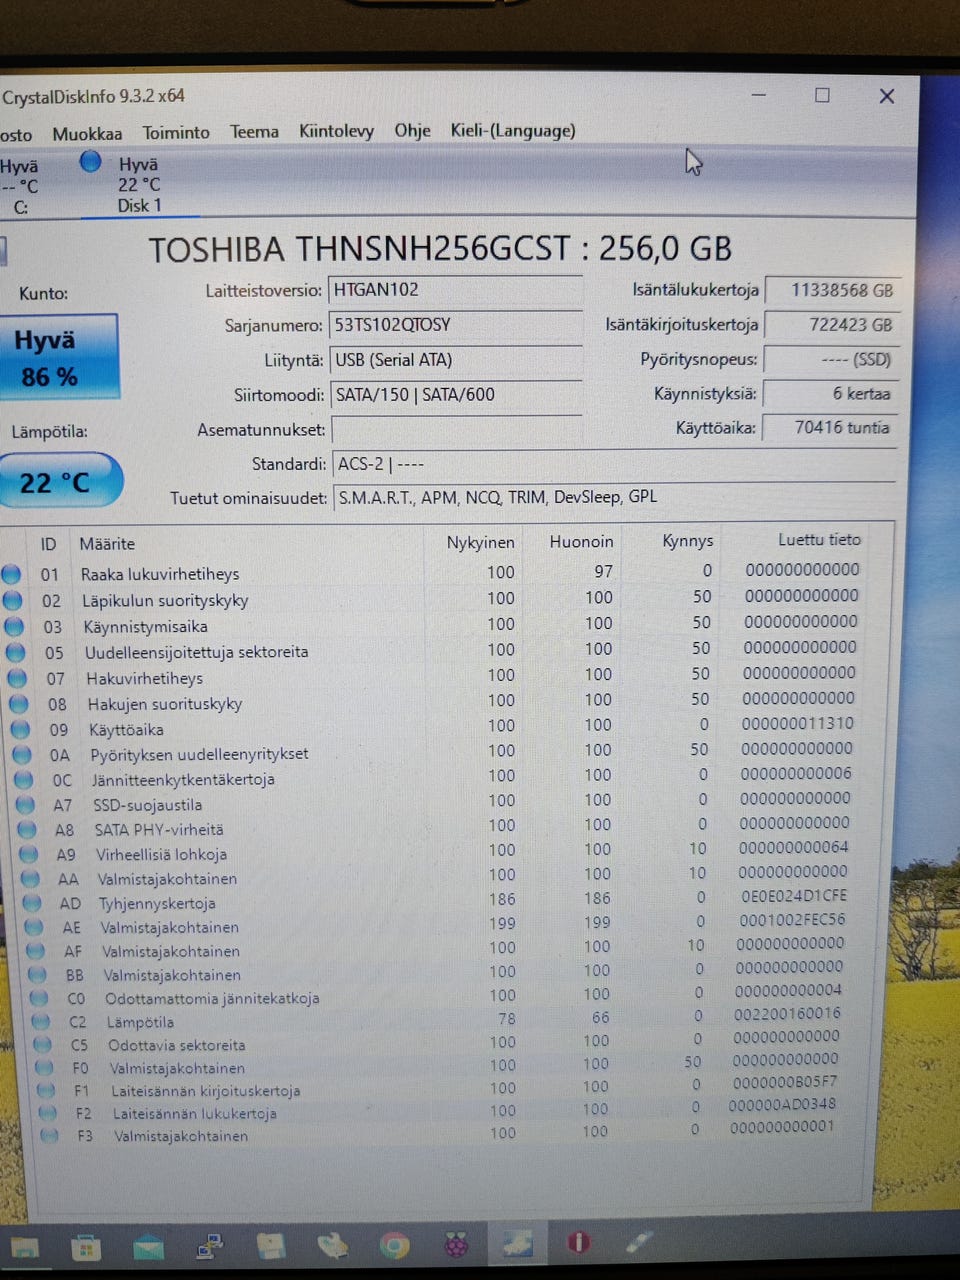
Task: Click the Standardi field ACS-2
Action: pyautogui.click(x=613, y=464)
